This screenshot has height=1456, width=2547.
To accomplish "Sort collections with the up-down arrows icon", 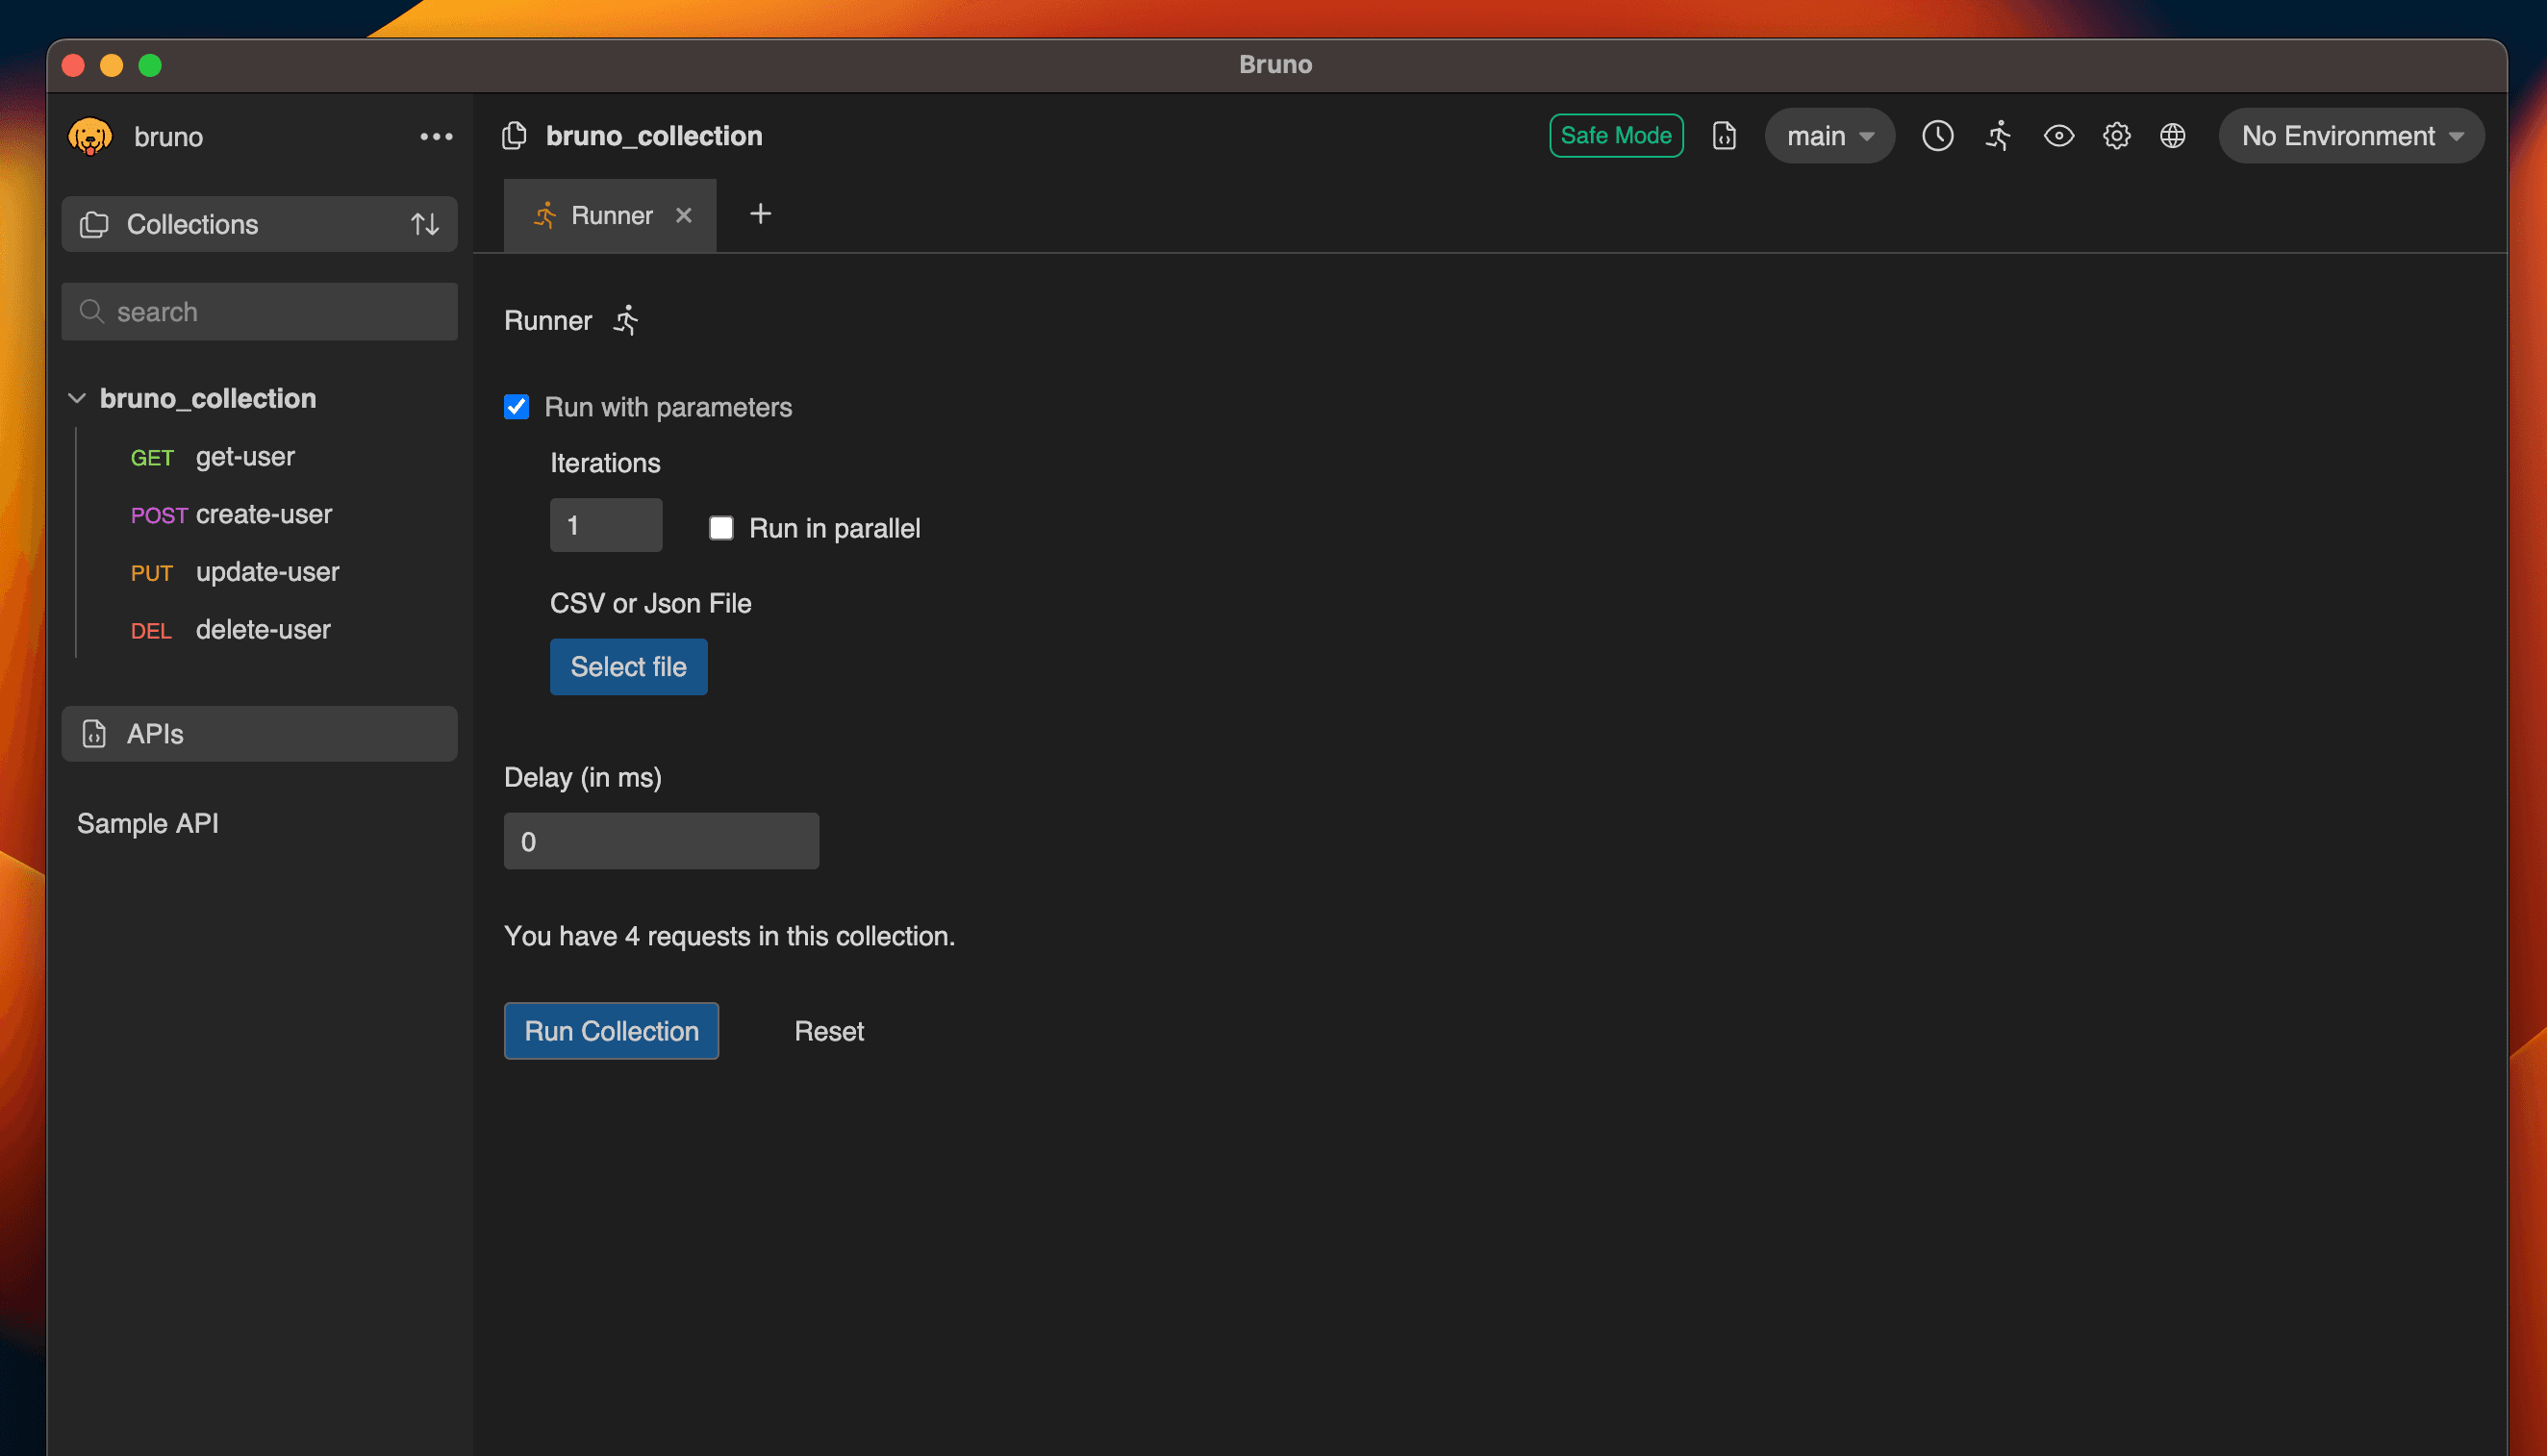I will (x=425, y=224).
